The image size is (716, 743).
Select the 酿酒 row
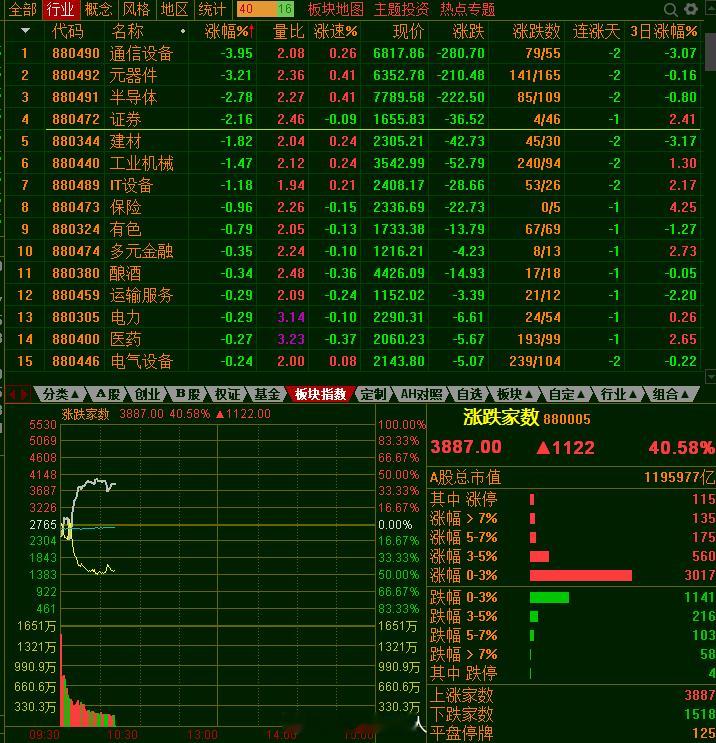click(353, 273)
